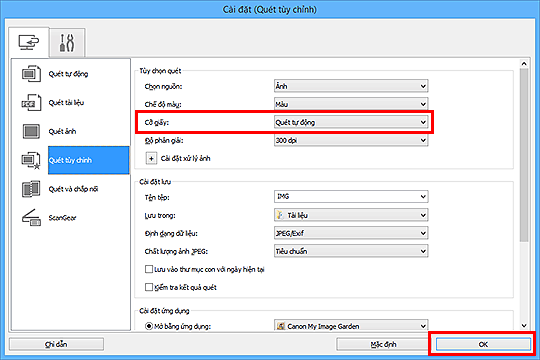Select the Quét tùy chỉnh custom icon
The image size is (540, 360).
(x=31, y=160)
